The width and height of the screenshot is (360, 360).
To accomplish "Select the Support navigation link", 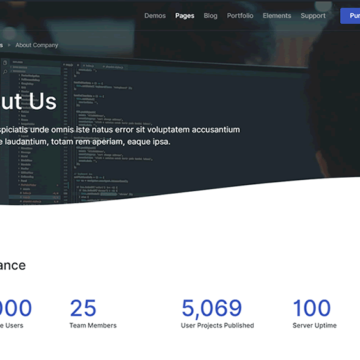I will click(x=313, y=16).
